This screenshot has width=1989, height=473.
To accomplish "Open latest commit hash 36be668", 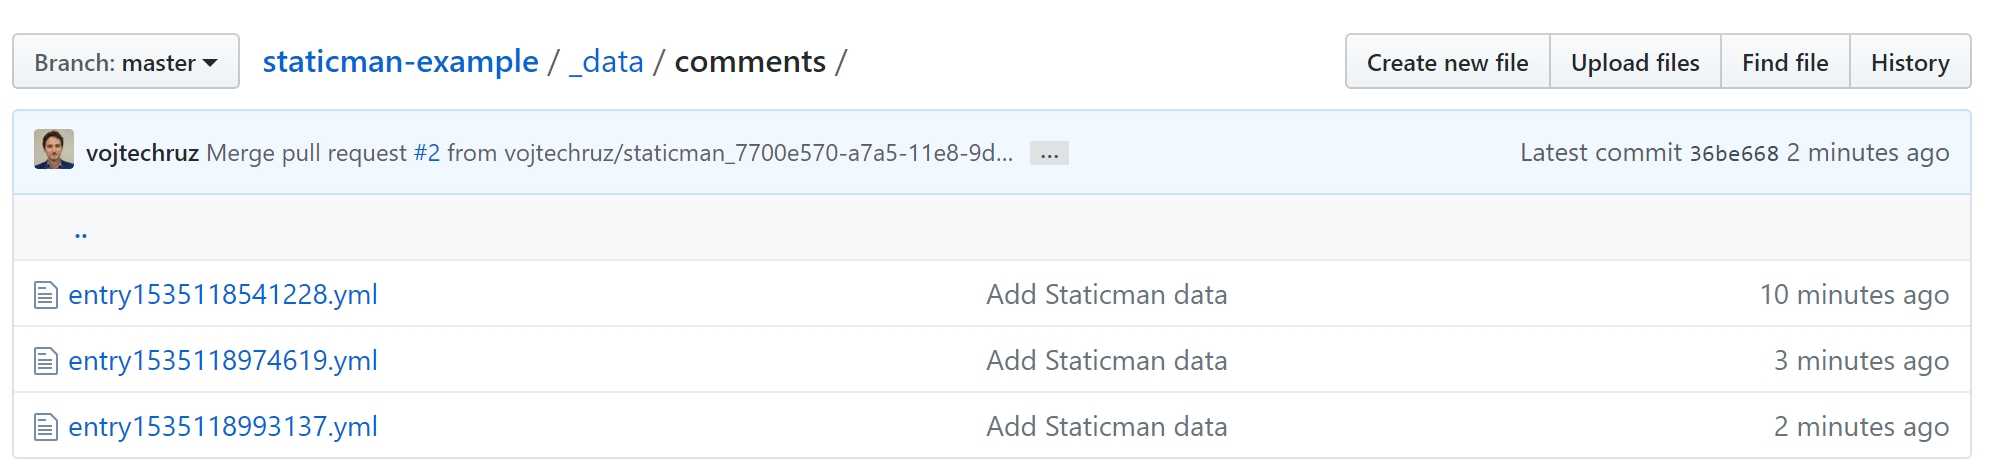I will 1734,154.
